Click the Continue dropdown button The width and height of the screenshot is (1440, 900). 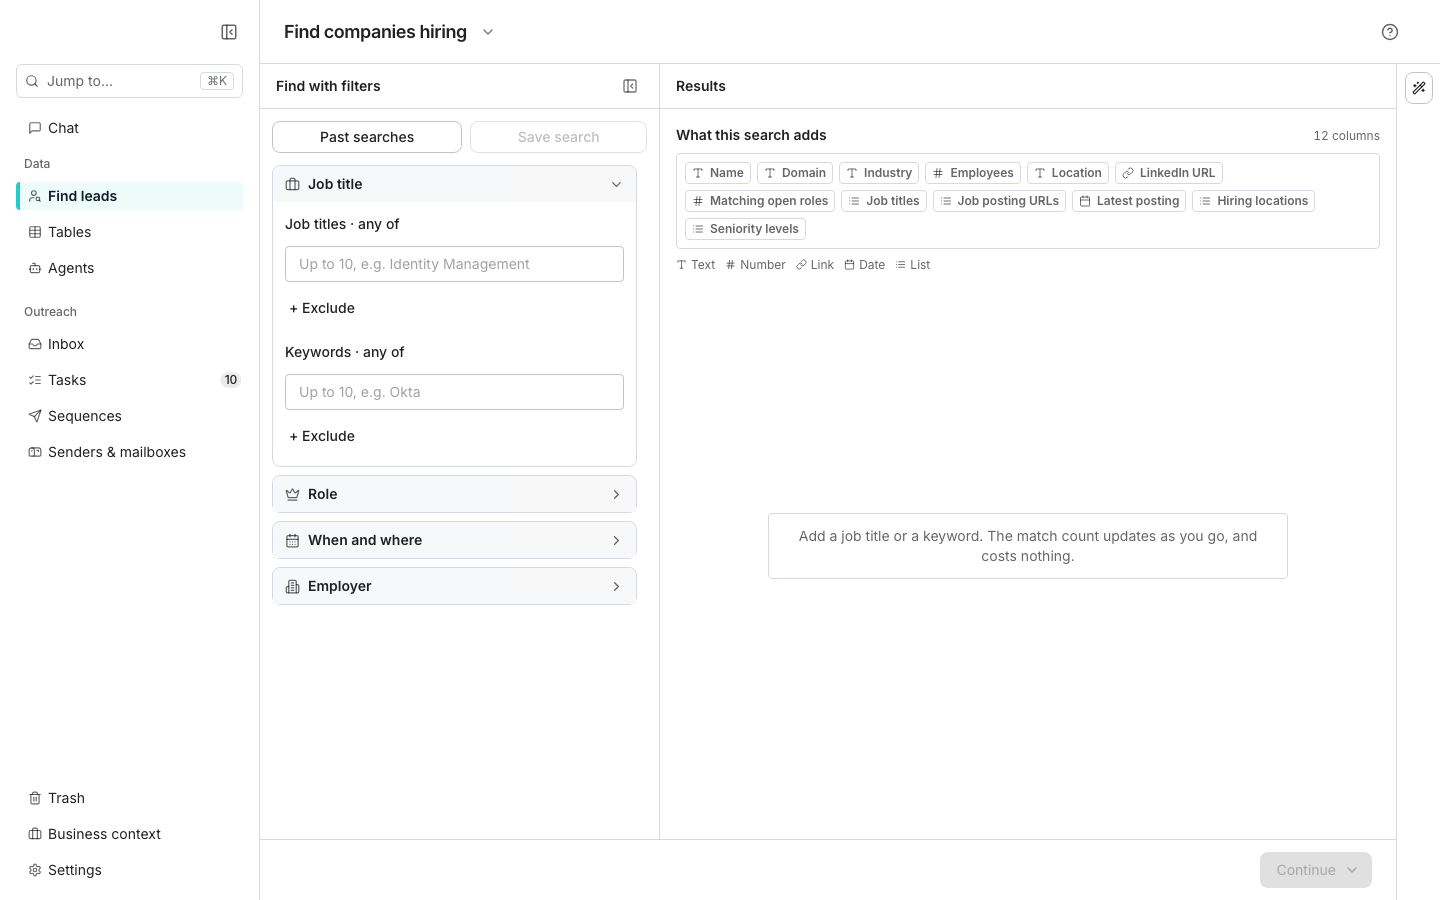click(x=1316, y=870)
